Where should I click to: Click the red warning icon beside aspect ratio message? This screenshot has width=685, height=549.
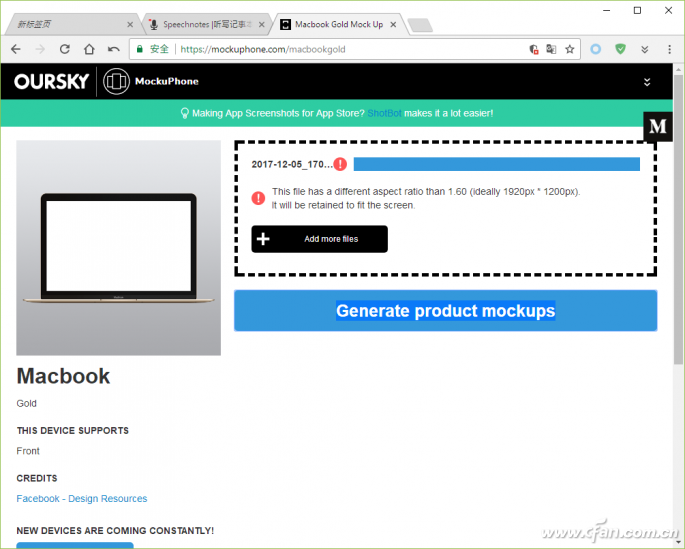[258, 198]
